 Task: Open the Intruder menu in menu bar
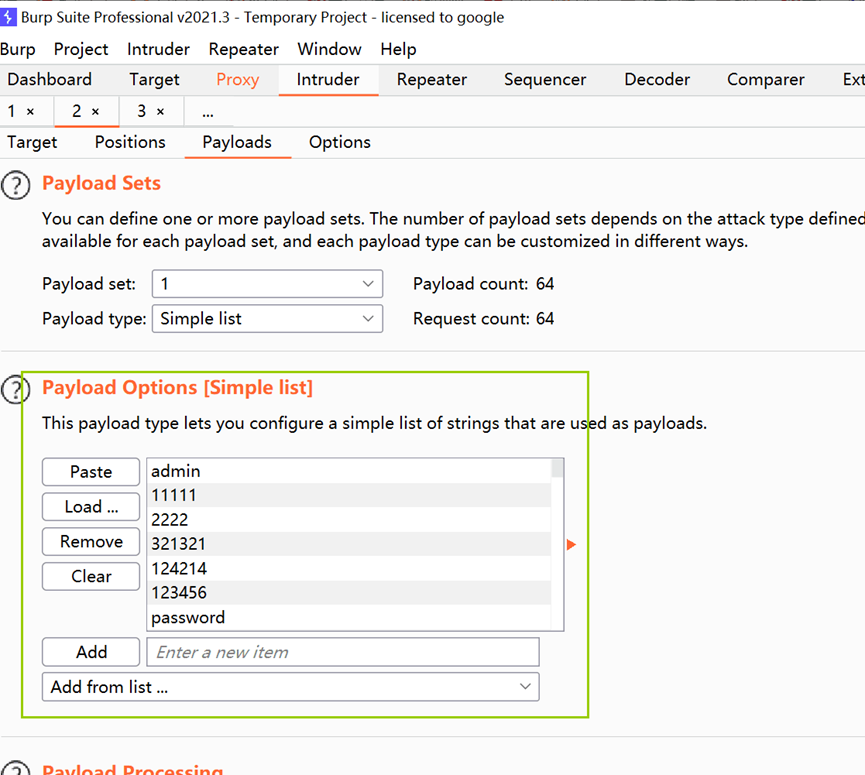(x=158, y=49)
